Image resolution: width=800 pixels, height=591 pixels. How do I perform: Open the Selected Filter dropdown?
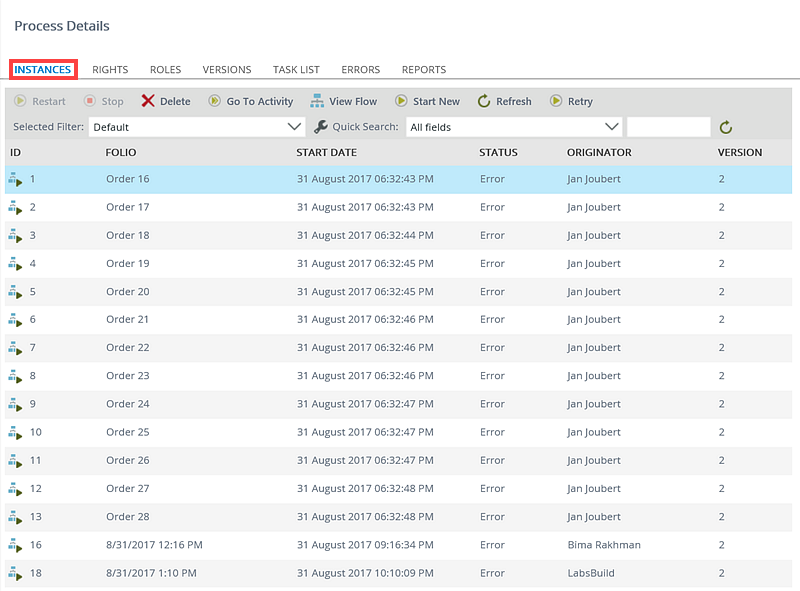(197, 127)
